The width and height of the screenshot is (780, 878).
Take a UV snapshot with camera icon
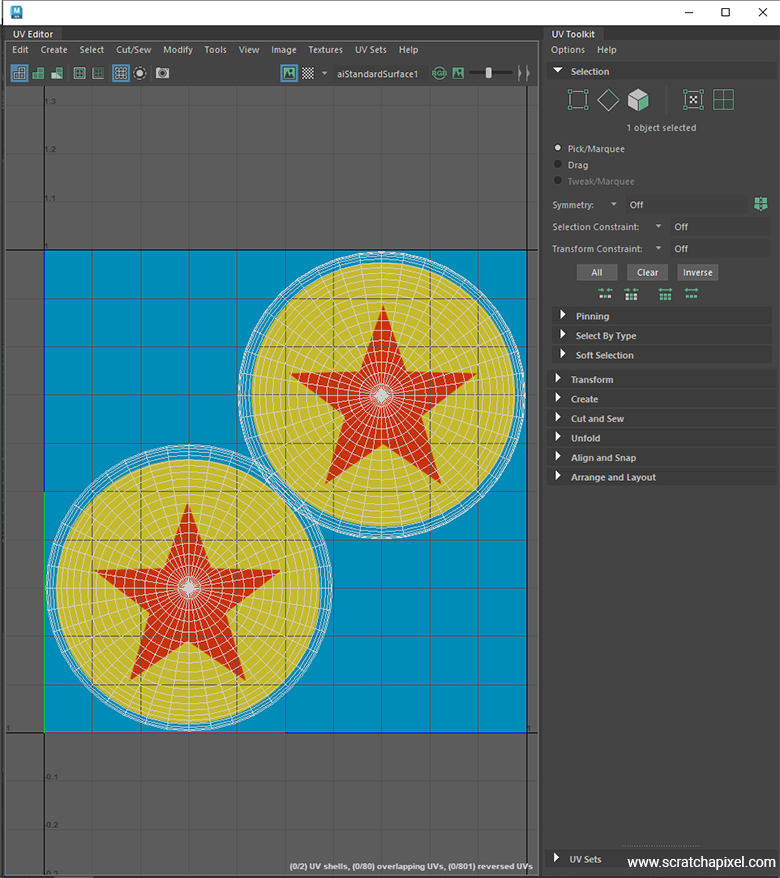pyautogui.click(x=162, y=73)
